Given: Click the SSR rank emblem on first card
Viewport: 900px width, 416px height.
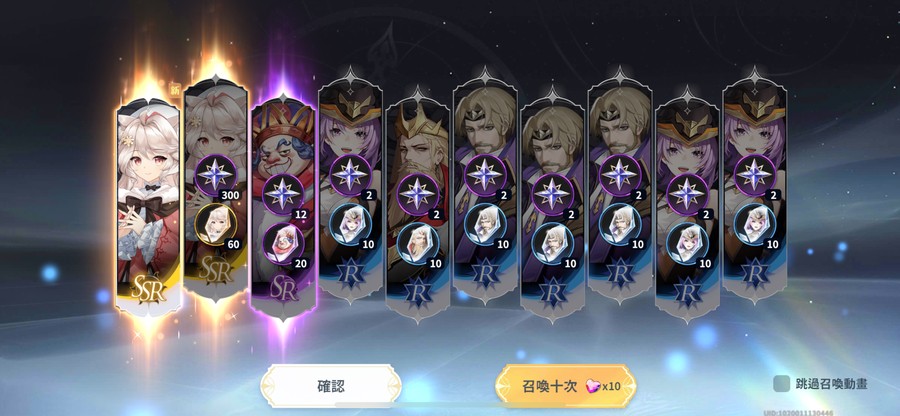Looking at the screenshot, I should click(149, 291).
